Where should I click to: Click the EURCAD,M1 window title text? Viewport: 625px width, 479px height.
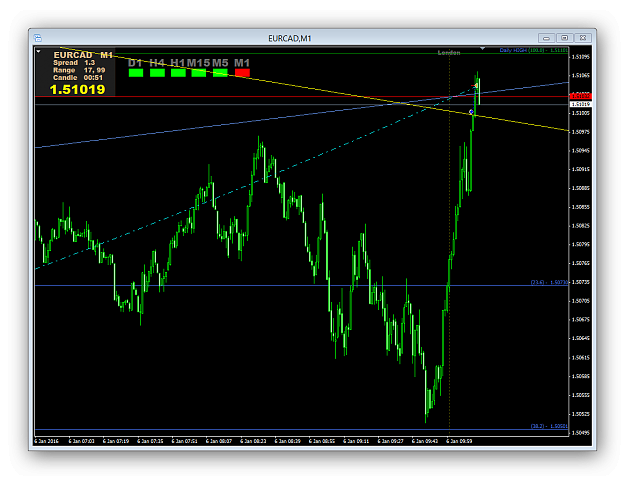(290, 38)
